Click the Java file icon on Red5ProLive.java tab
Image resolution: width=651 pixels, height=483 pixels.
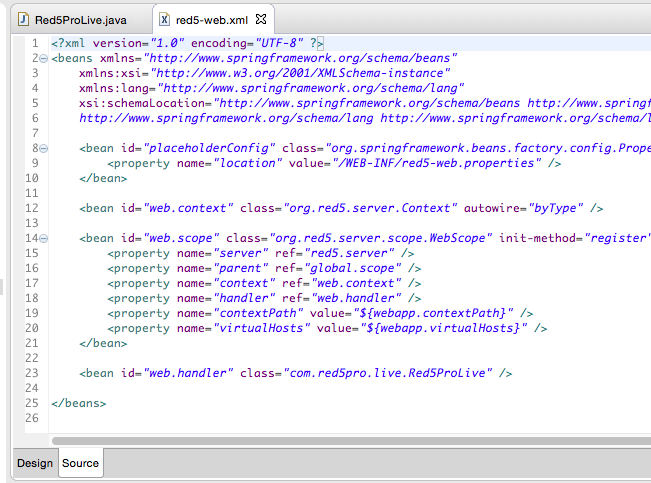(x=24, y=20)
